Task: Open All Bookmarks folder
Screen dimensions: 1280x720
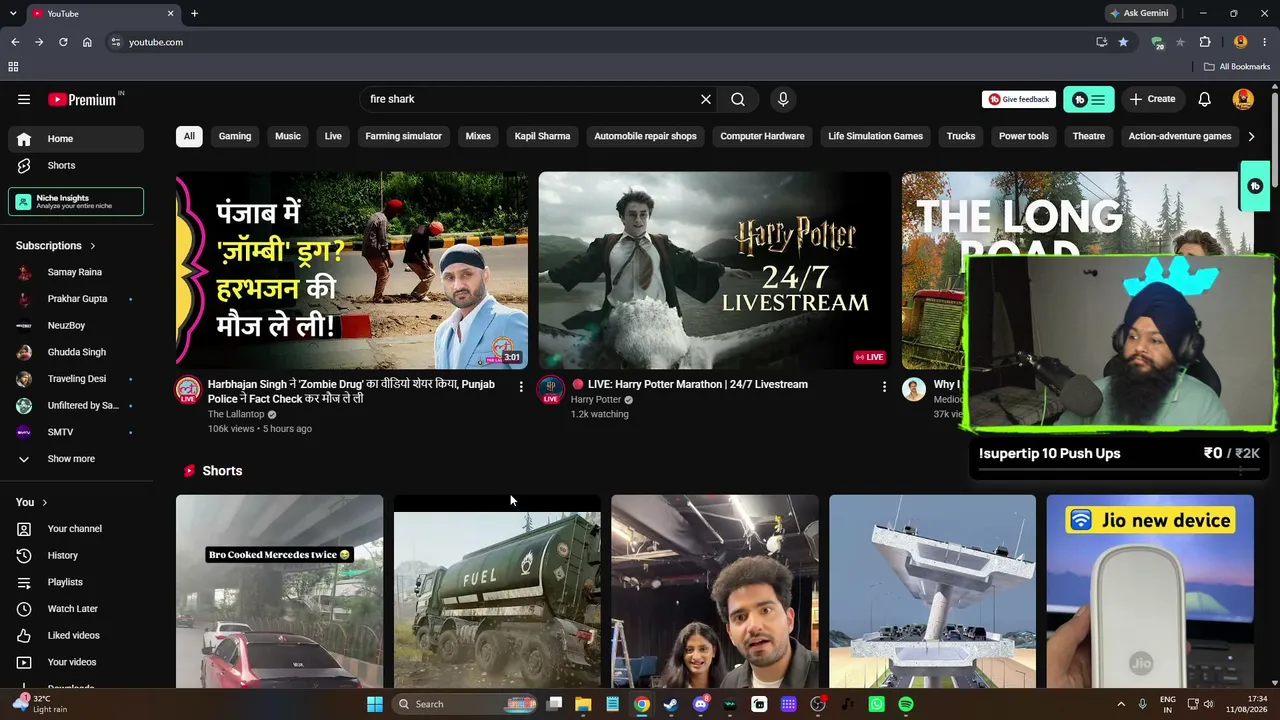Action: pos(1237,67)
